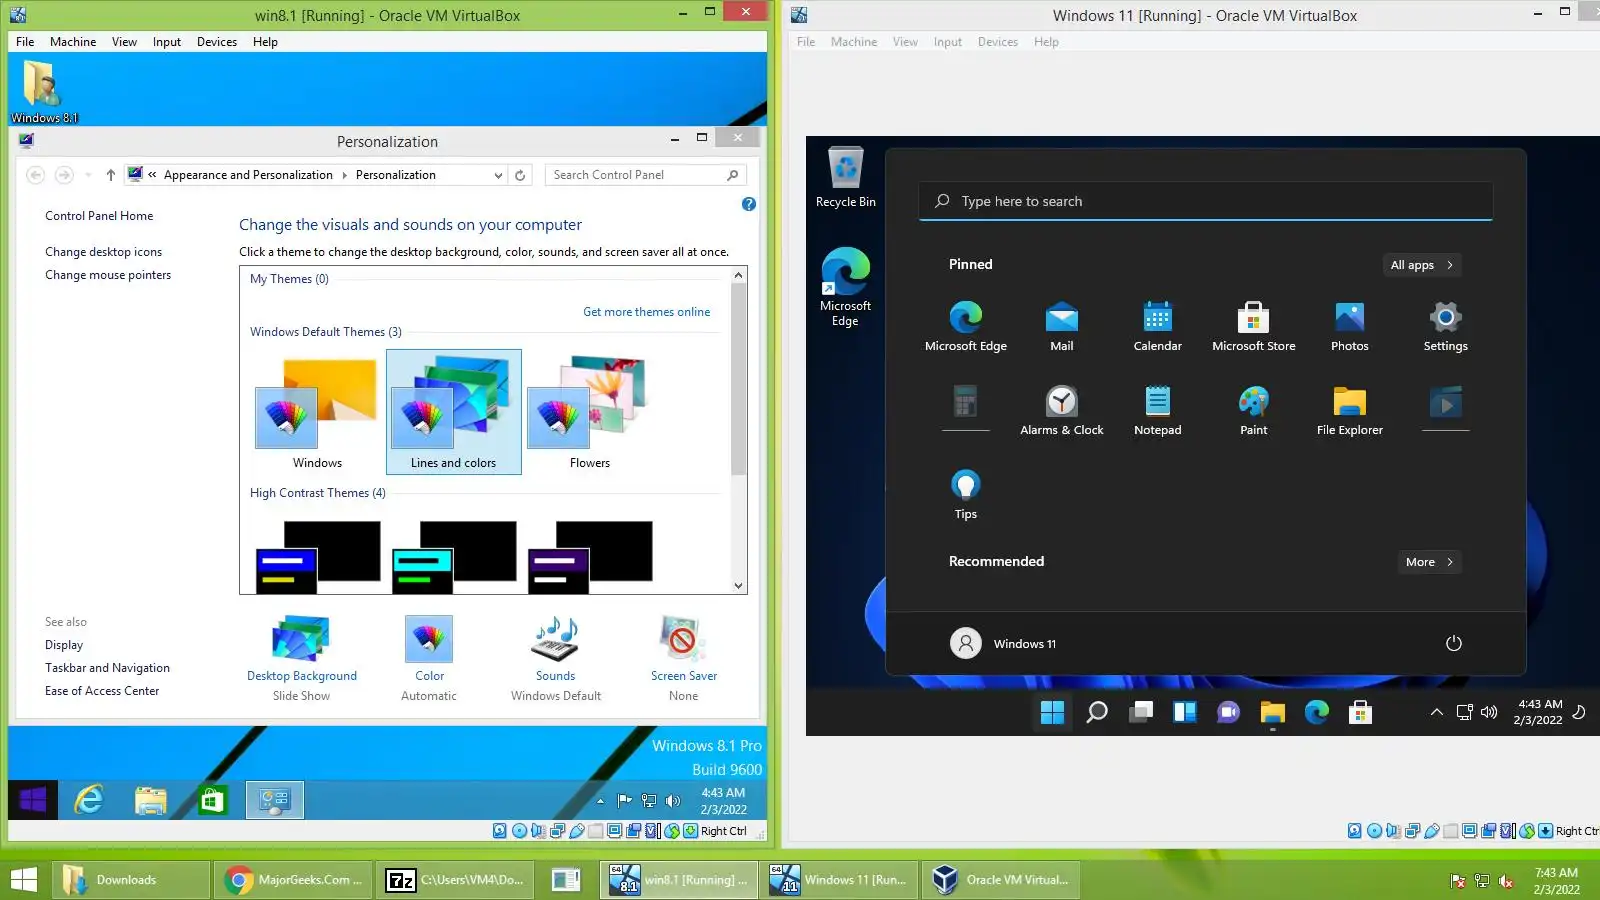Open Paint from pinned apps
The height and width of the screenshot is (900, 1600).
click(x=1253, y=411)
